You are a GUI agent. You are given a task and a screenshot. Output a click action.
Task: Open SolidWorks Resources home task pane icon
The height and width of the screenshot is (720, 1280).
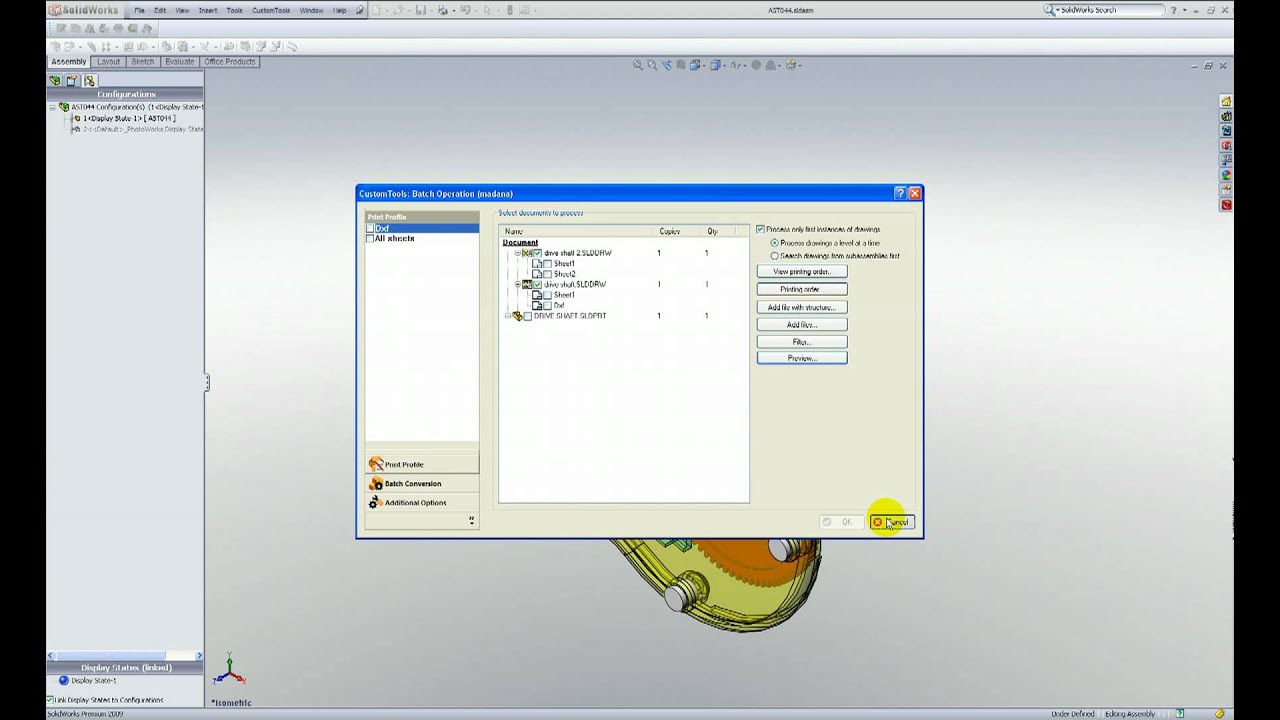tap(1226, 101)
